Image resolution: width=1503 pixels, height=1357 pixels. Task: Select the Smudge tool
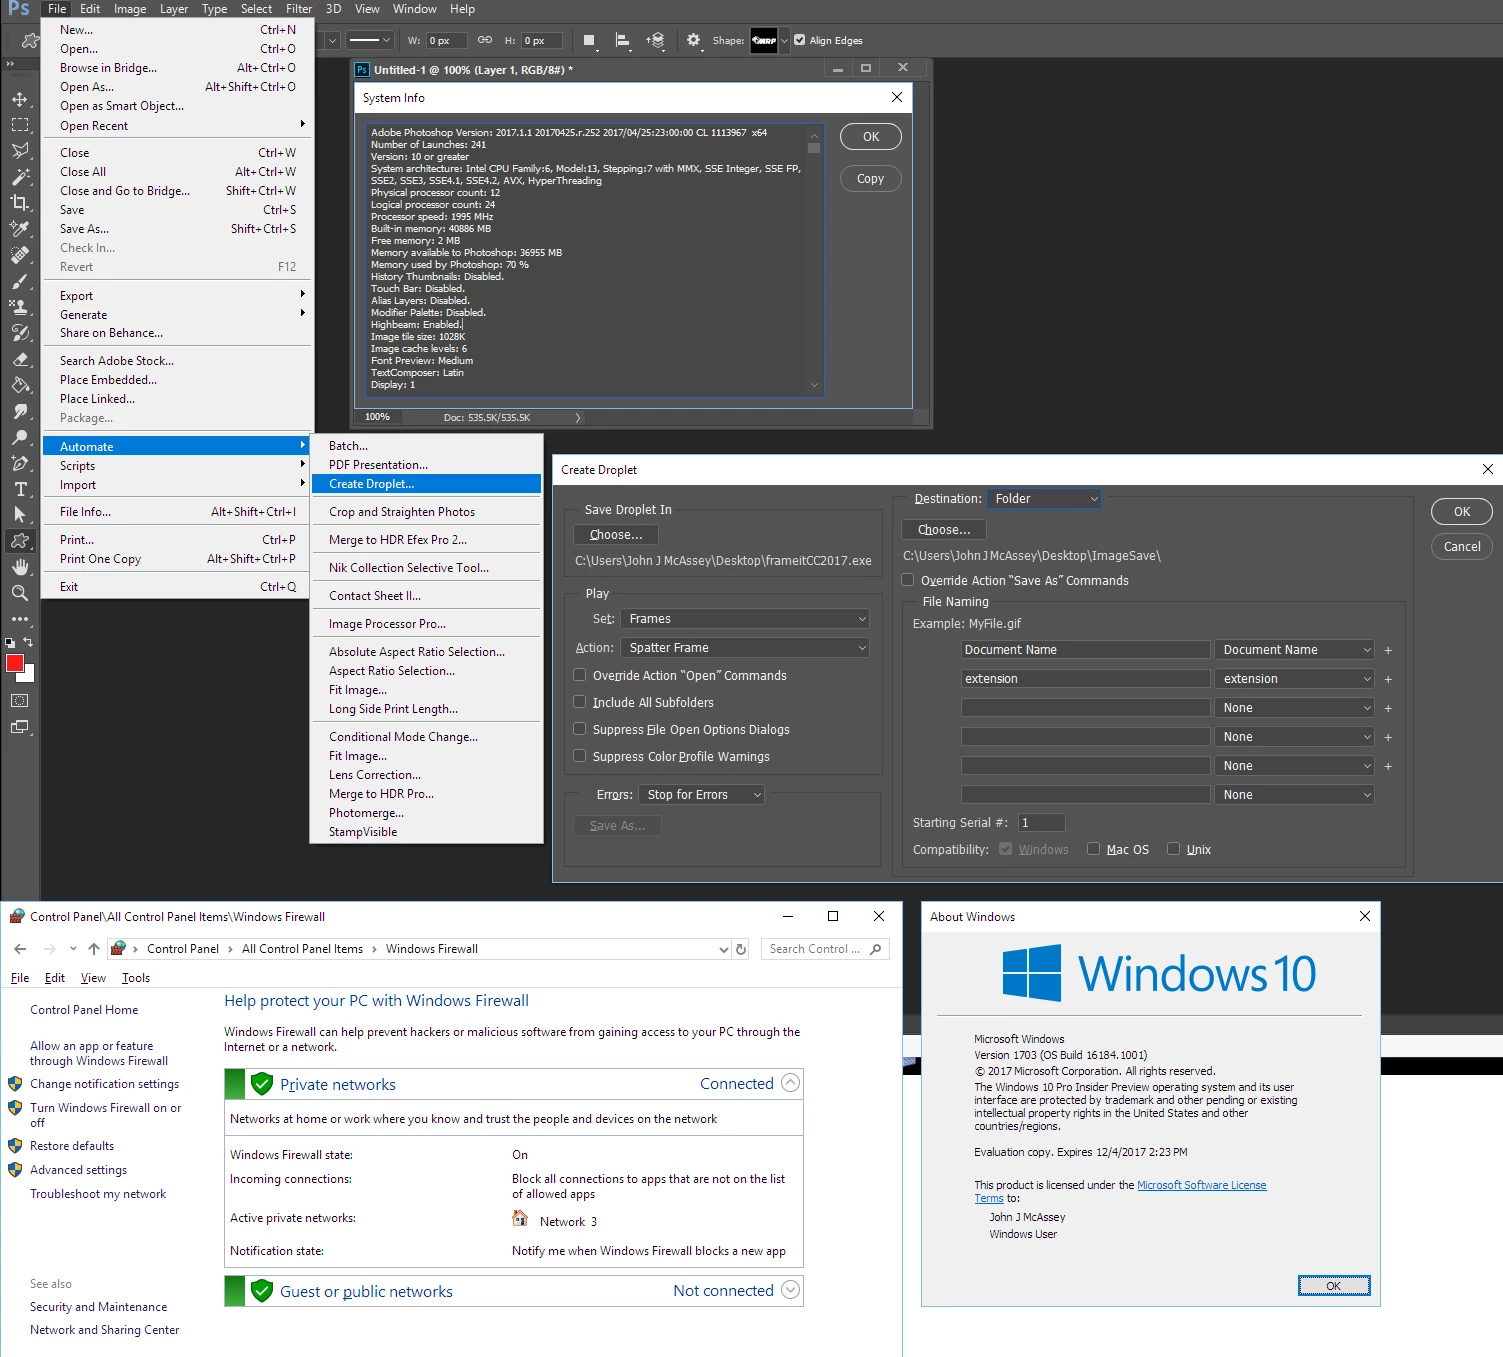click(19, 411)
